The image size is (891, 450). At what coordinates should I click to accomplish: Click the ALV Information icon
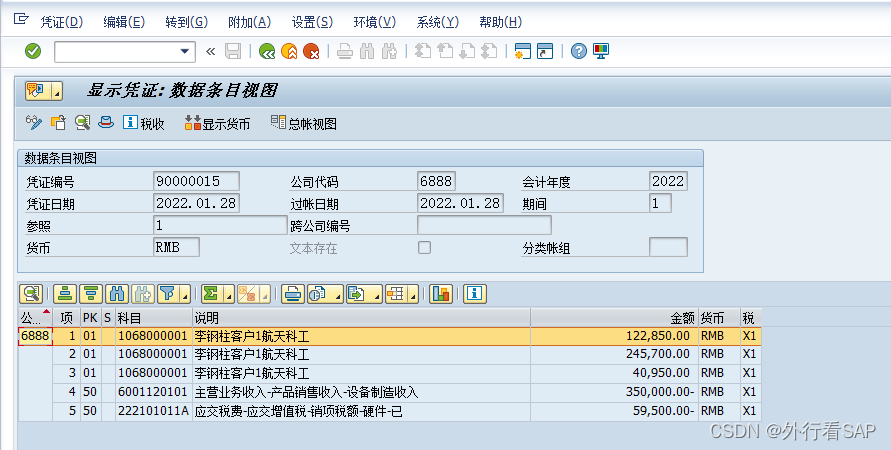(x=475, y=294)
